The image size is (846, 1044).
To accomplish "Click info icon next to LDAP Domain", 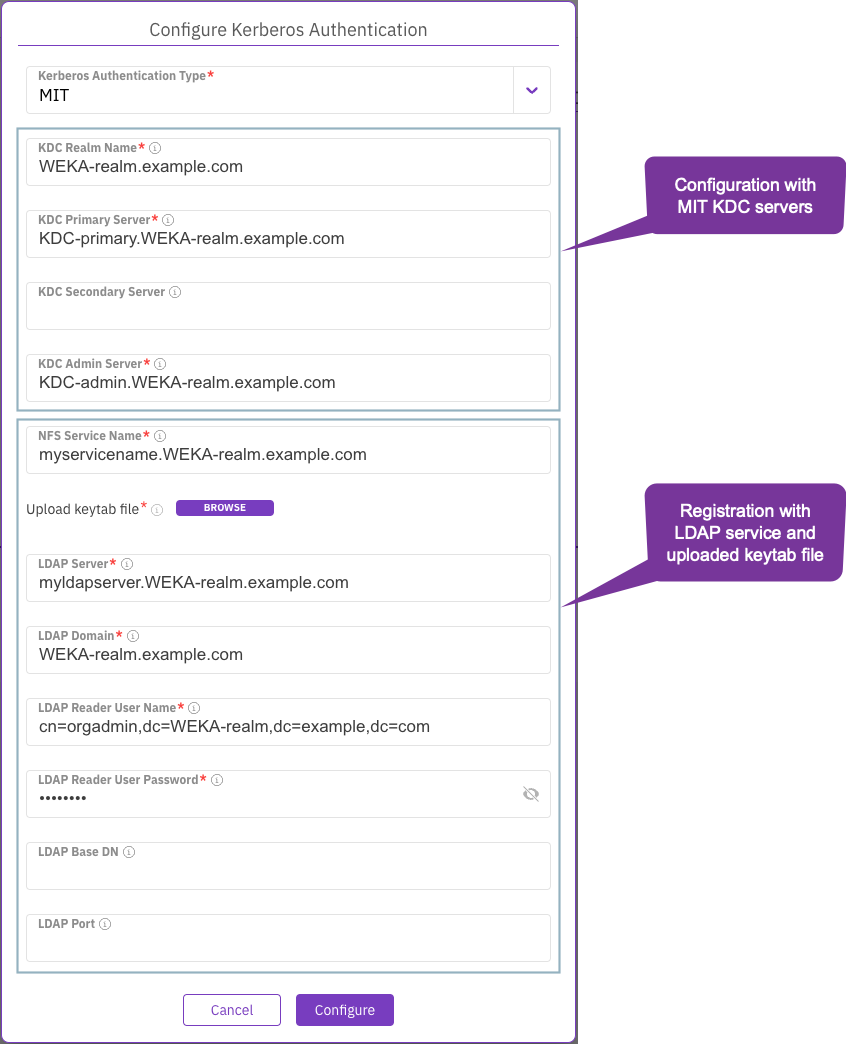I will pos(133,636).
